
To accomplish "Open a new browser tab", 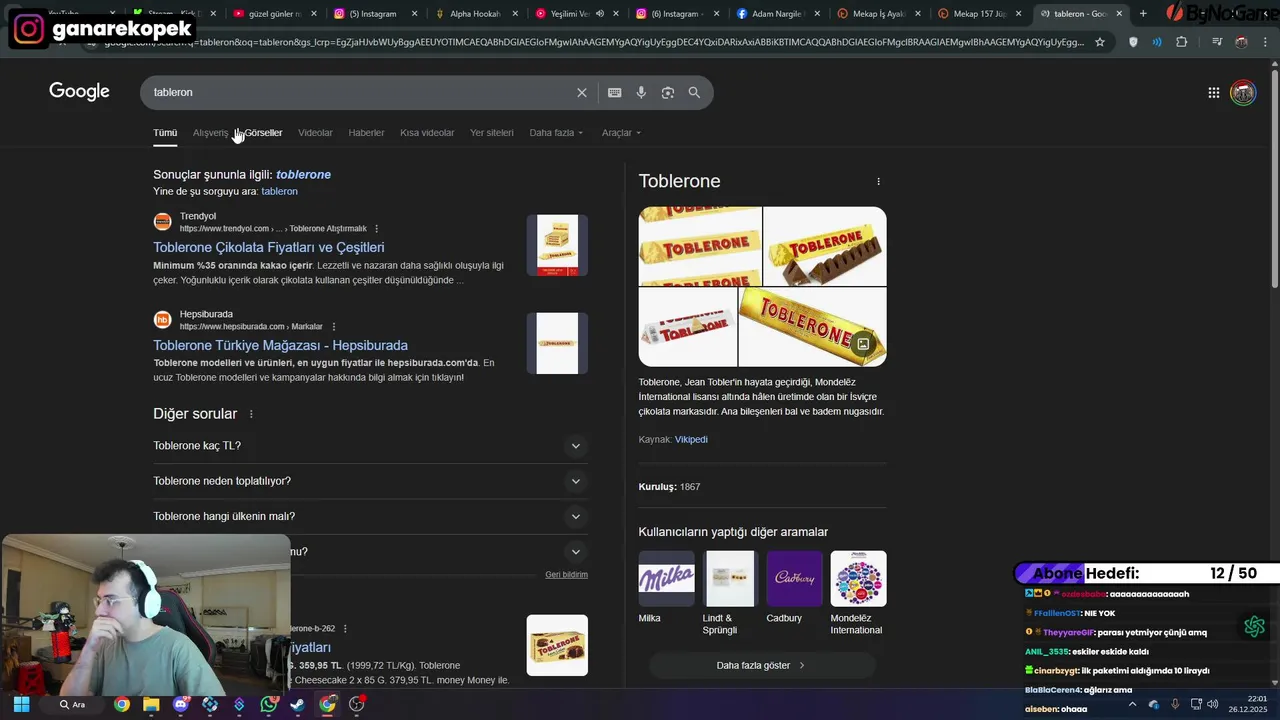I will tap(1143, 14).
